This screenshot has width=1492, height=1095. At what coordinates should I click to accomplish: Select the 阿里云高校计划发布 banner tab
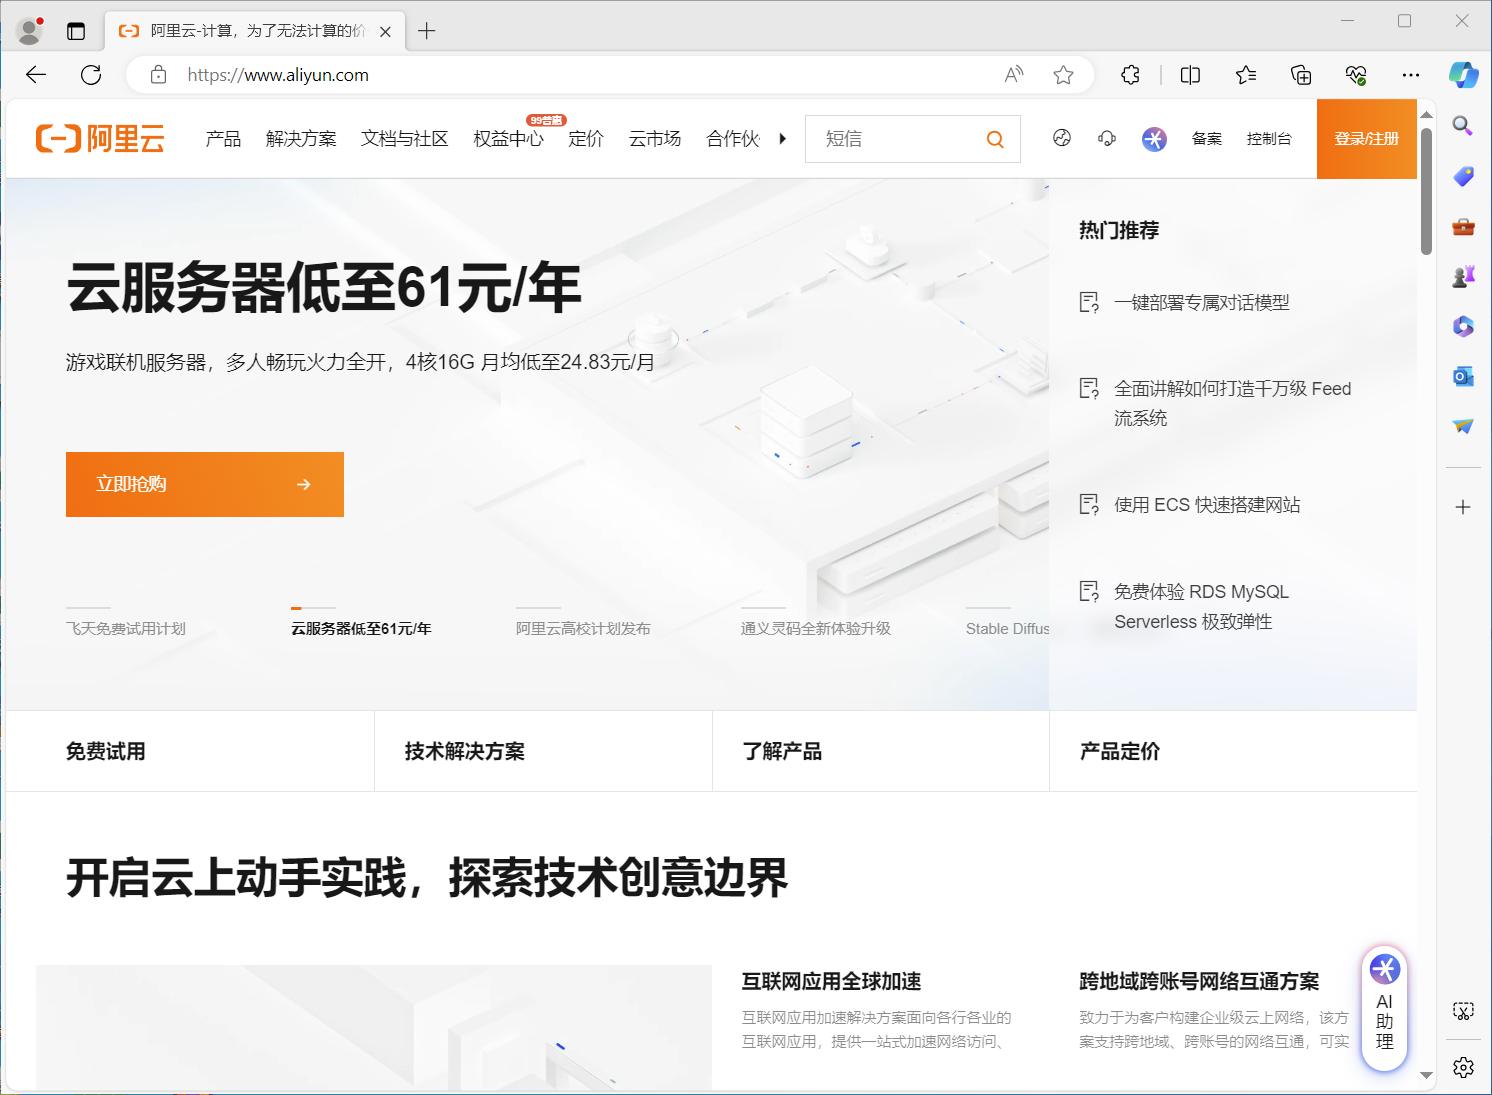[x=583, y=628]
